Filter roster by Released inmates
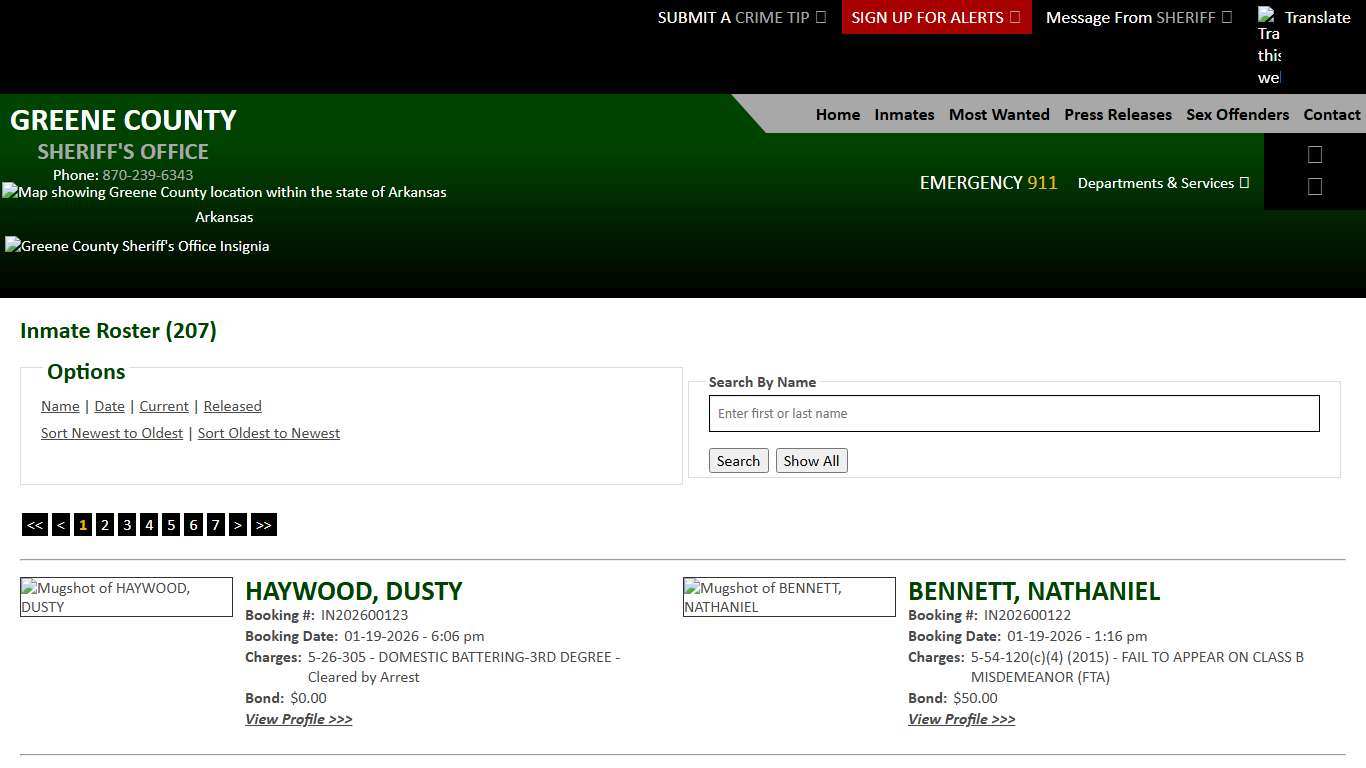This screenshot has height=768, width=1366. point(232,406)
